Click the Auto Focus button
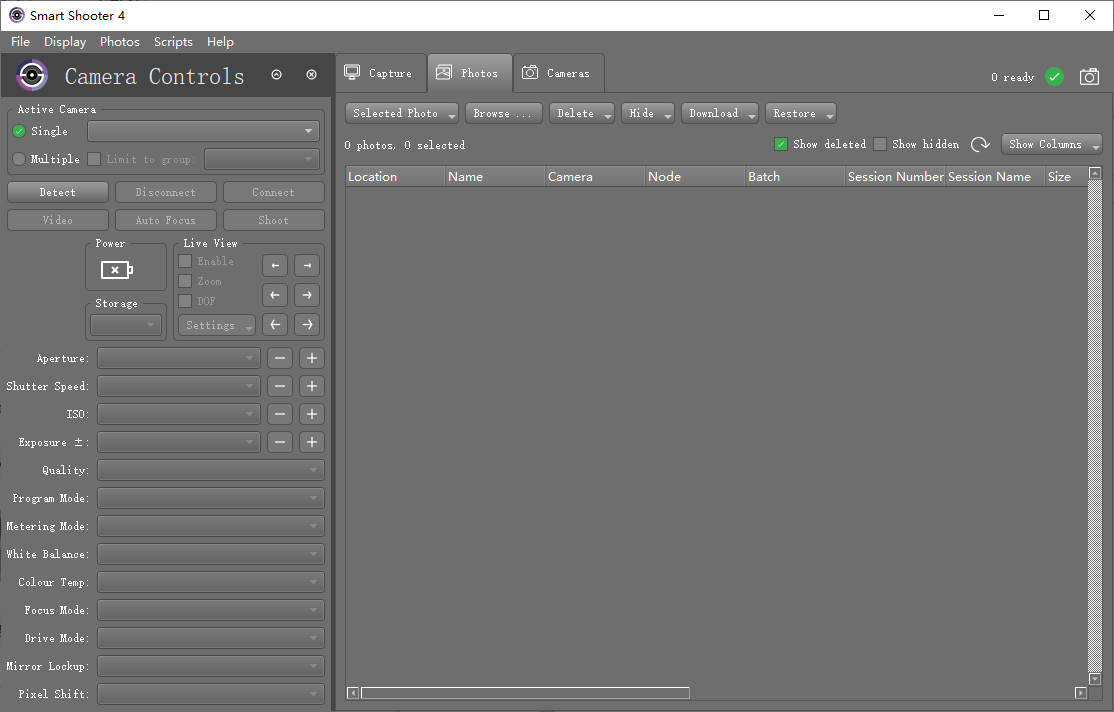 click(x=166, y=220)
